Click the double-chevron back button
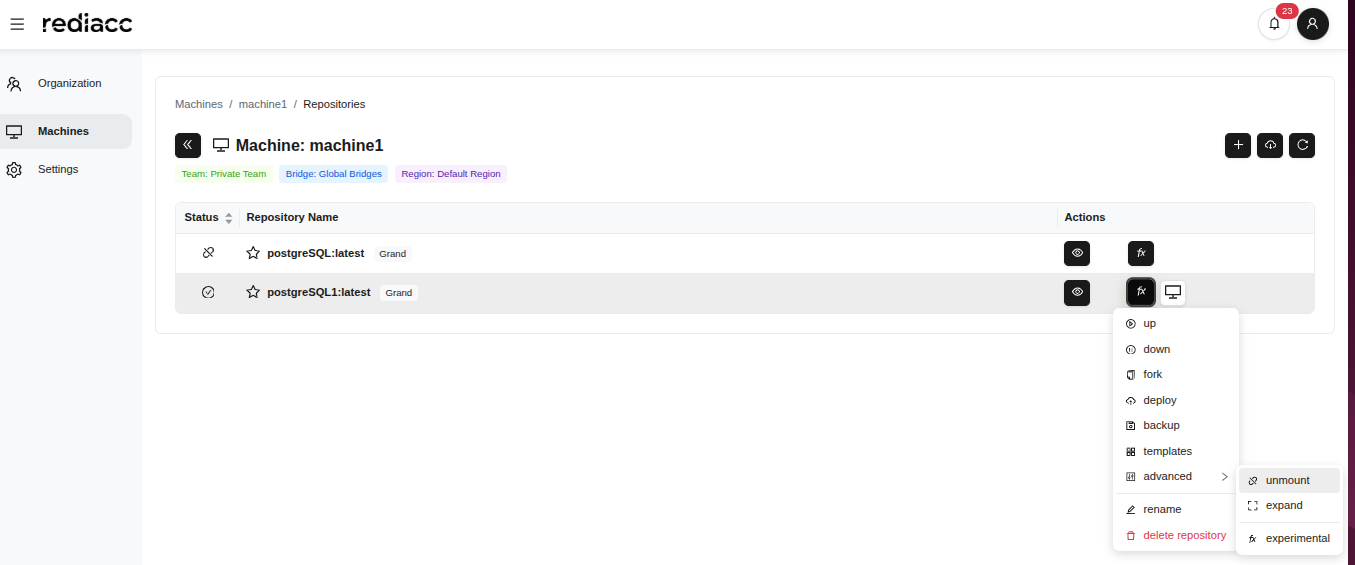 click(x=188, y=145)
